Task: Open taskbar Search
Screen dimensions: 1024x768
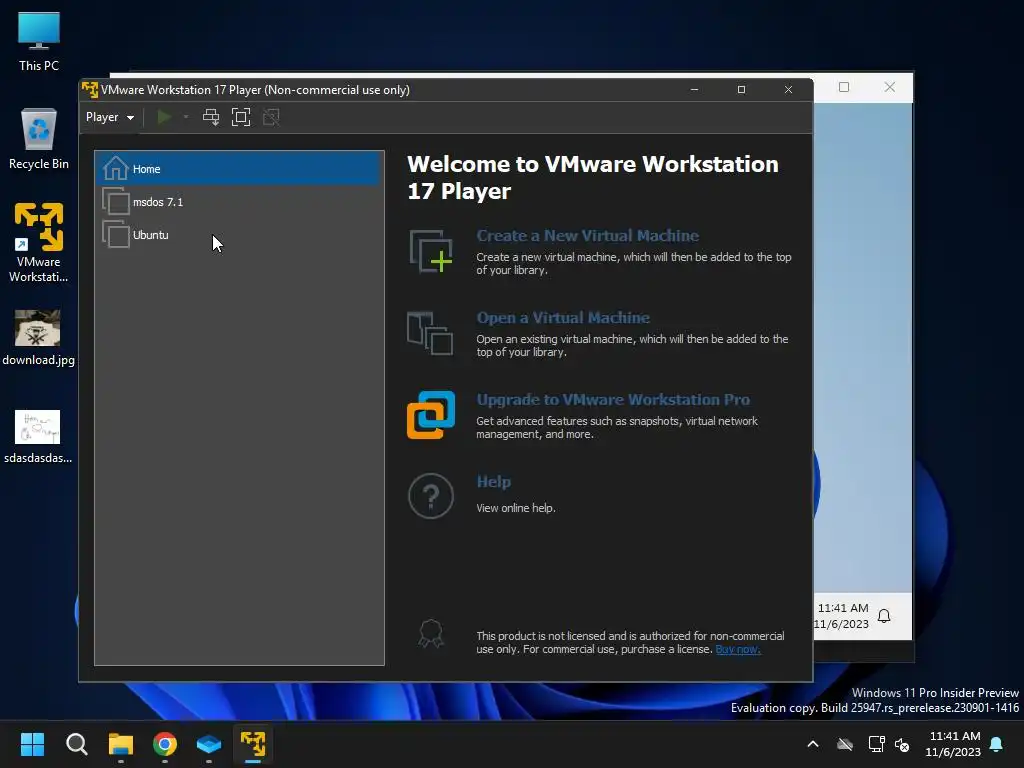Action: click(76, 744)
